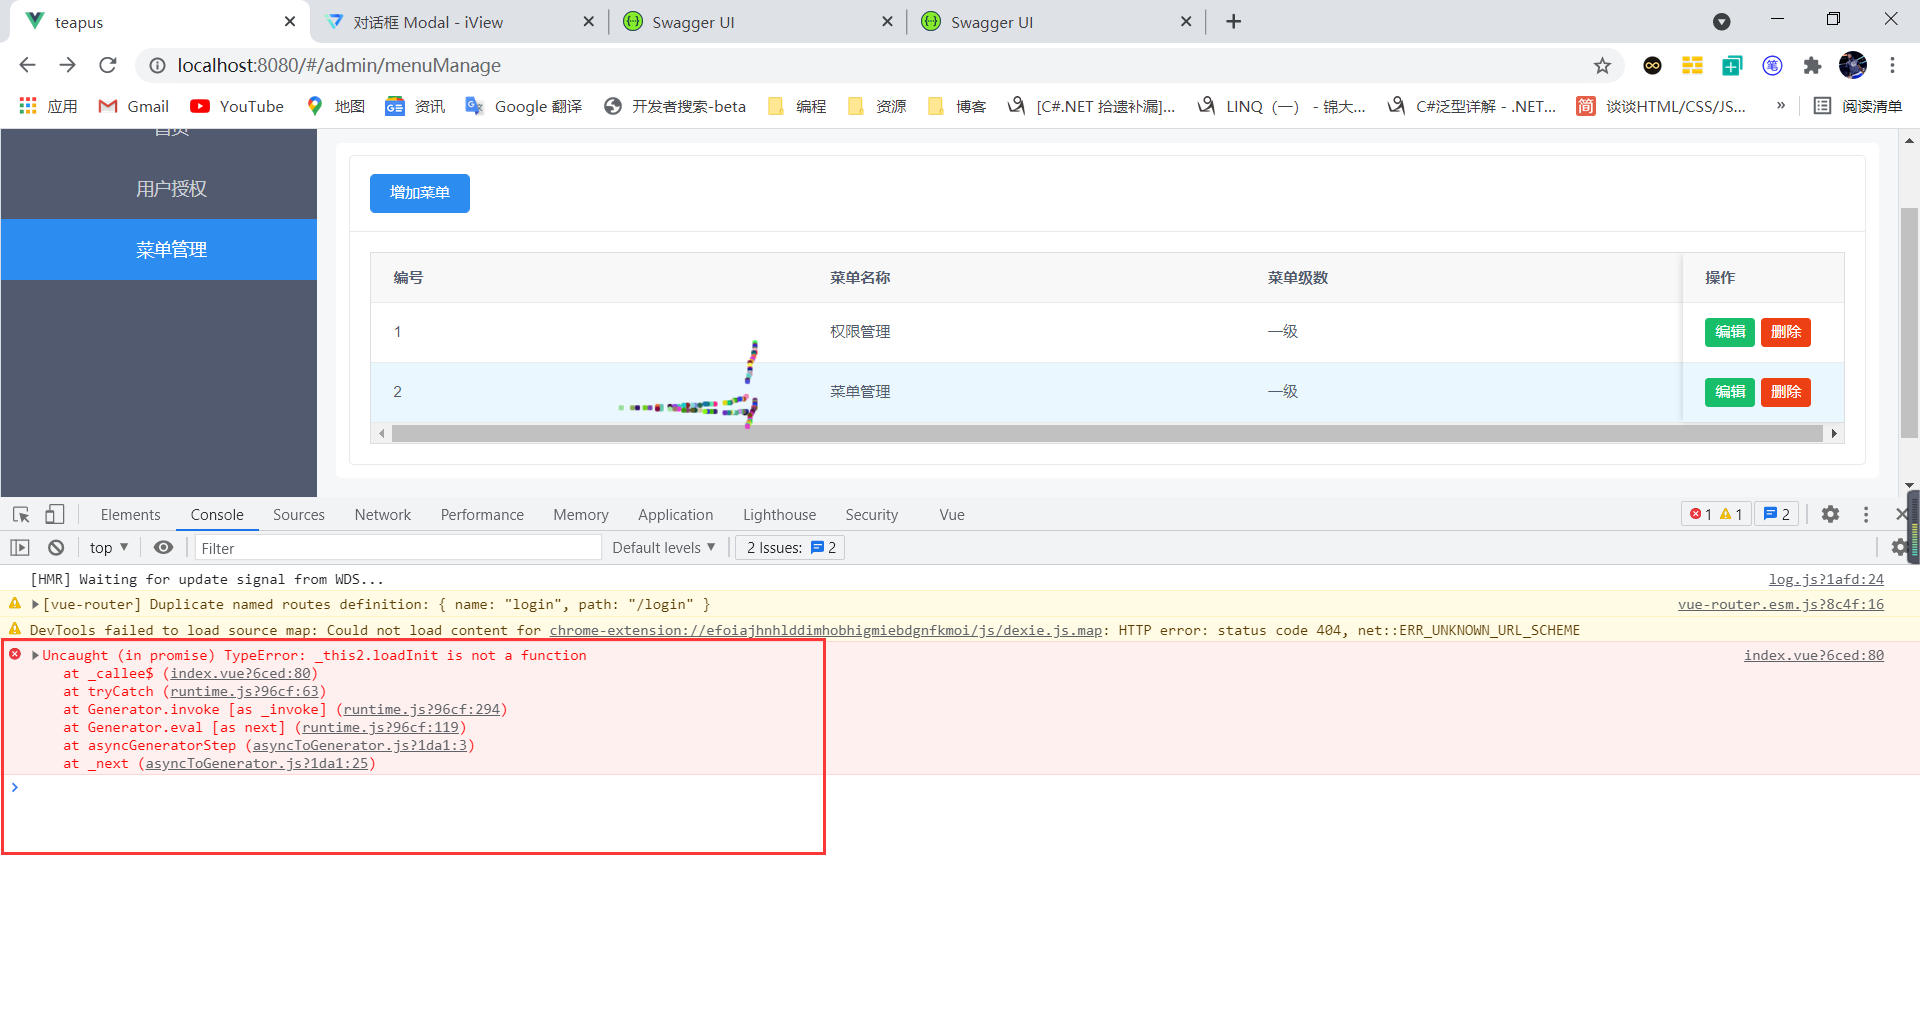Show the console sidebar panel
The image size is (1920, 1030).
pos(20,548)
